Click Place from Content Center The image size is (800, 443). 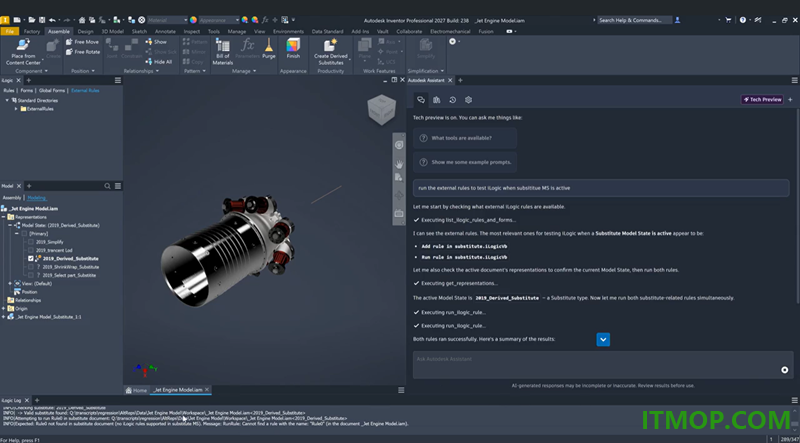tap(23, 52)
